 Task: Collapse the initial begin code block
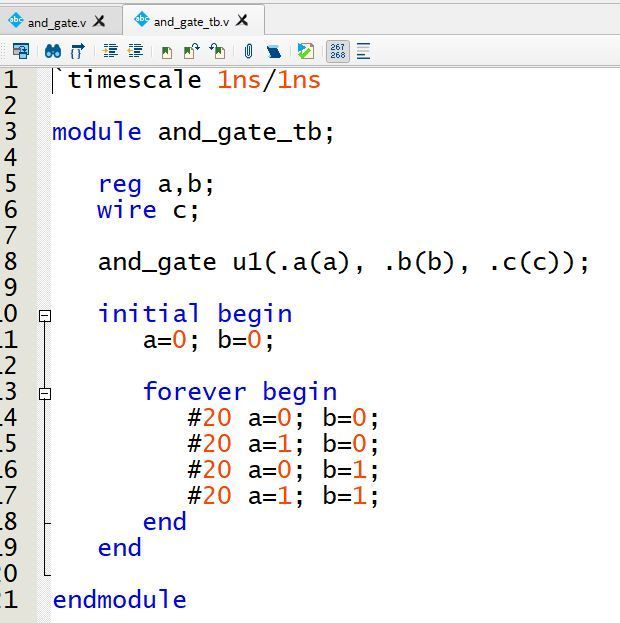click(45, 316)
